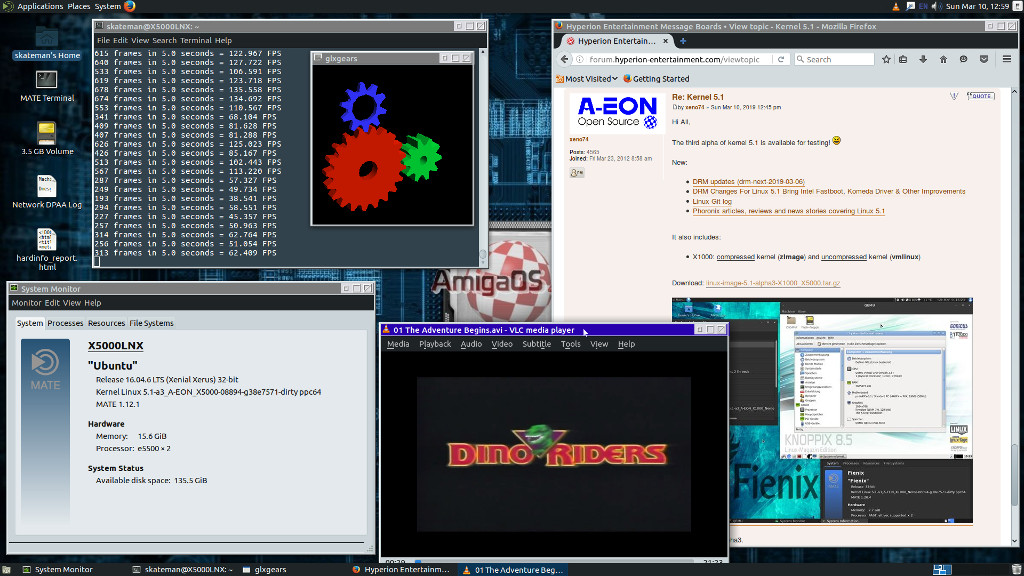Open a new Firefox tab with plus icon

(682, 40)
